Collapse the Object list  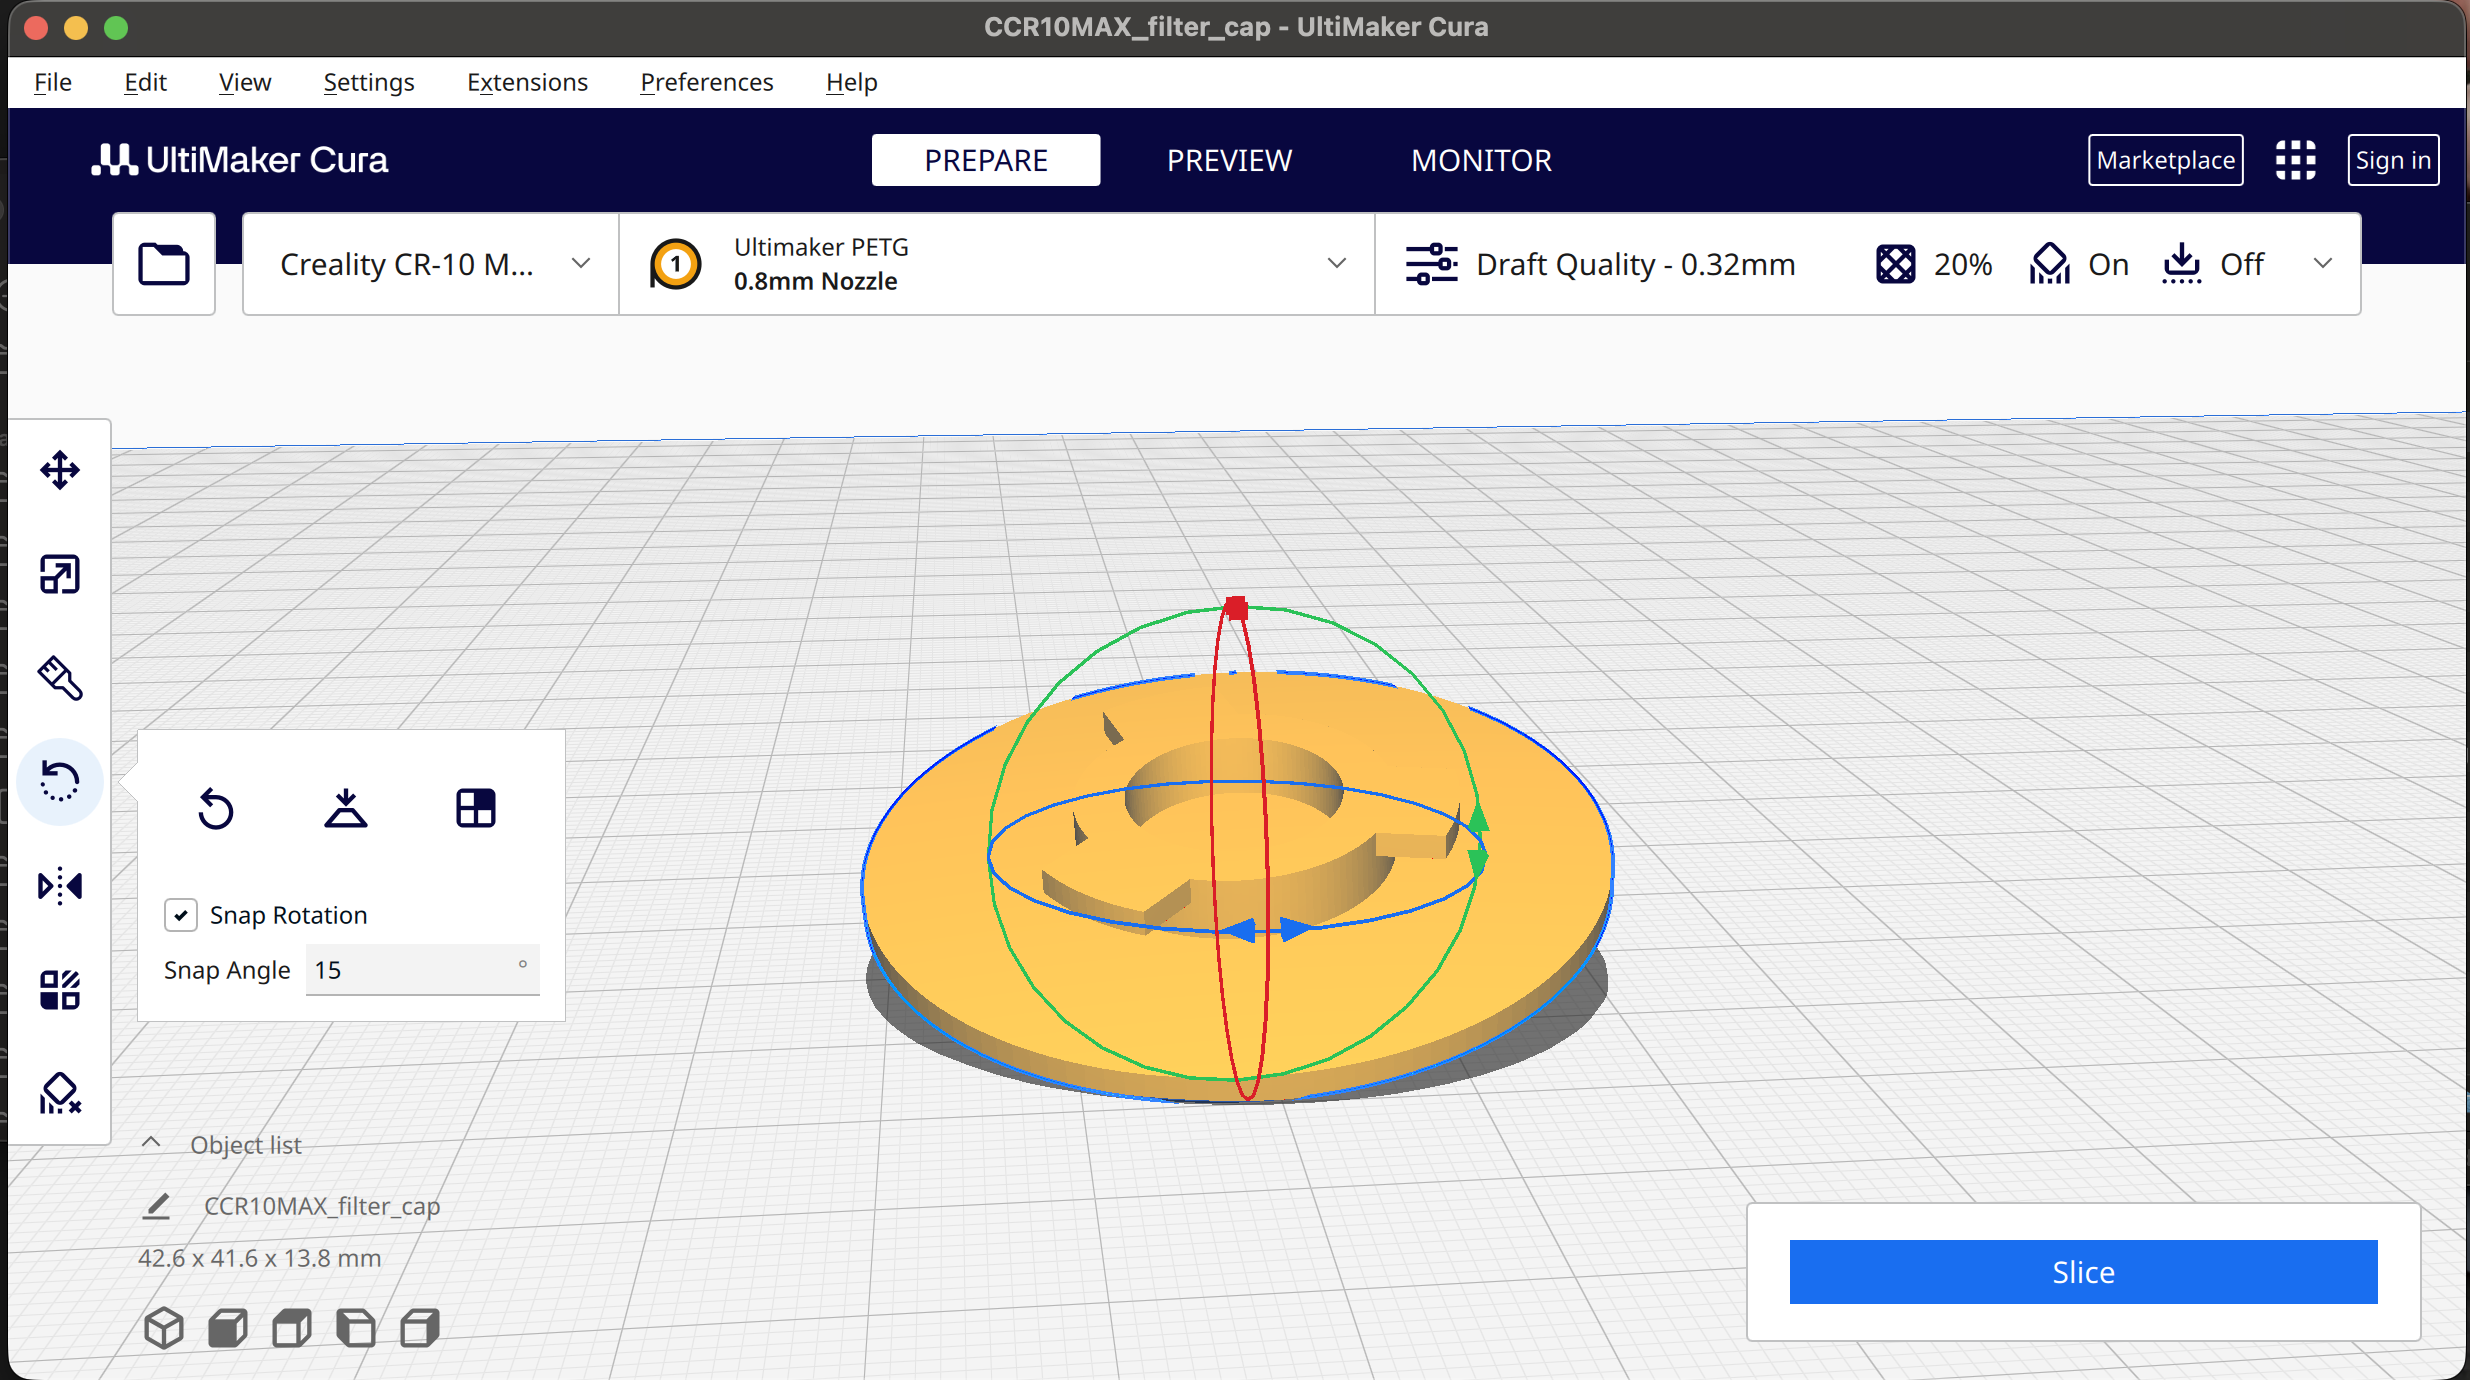coord(151,1143)
